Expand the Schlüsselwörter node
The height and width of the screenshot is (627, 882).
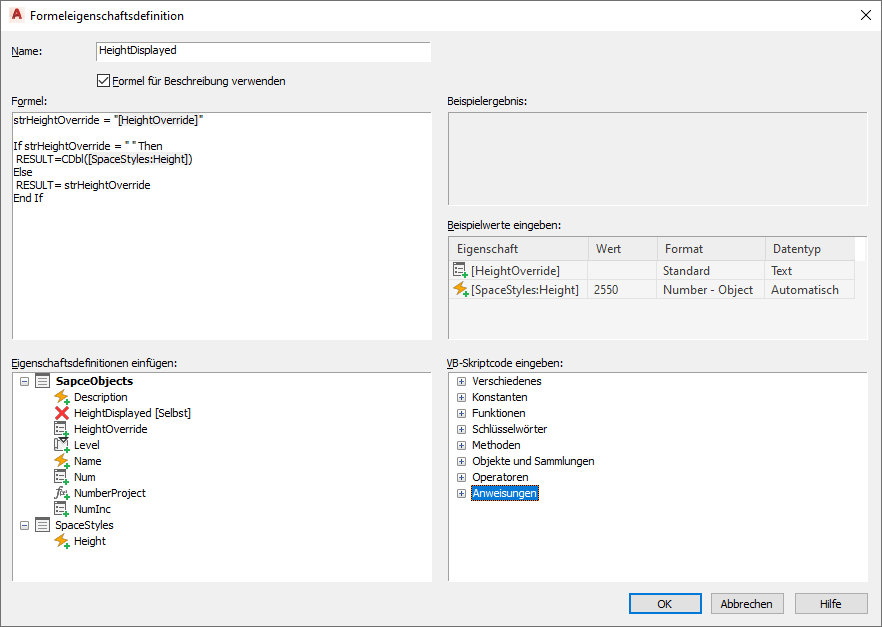pos(461,429)
